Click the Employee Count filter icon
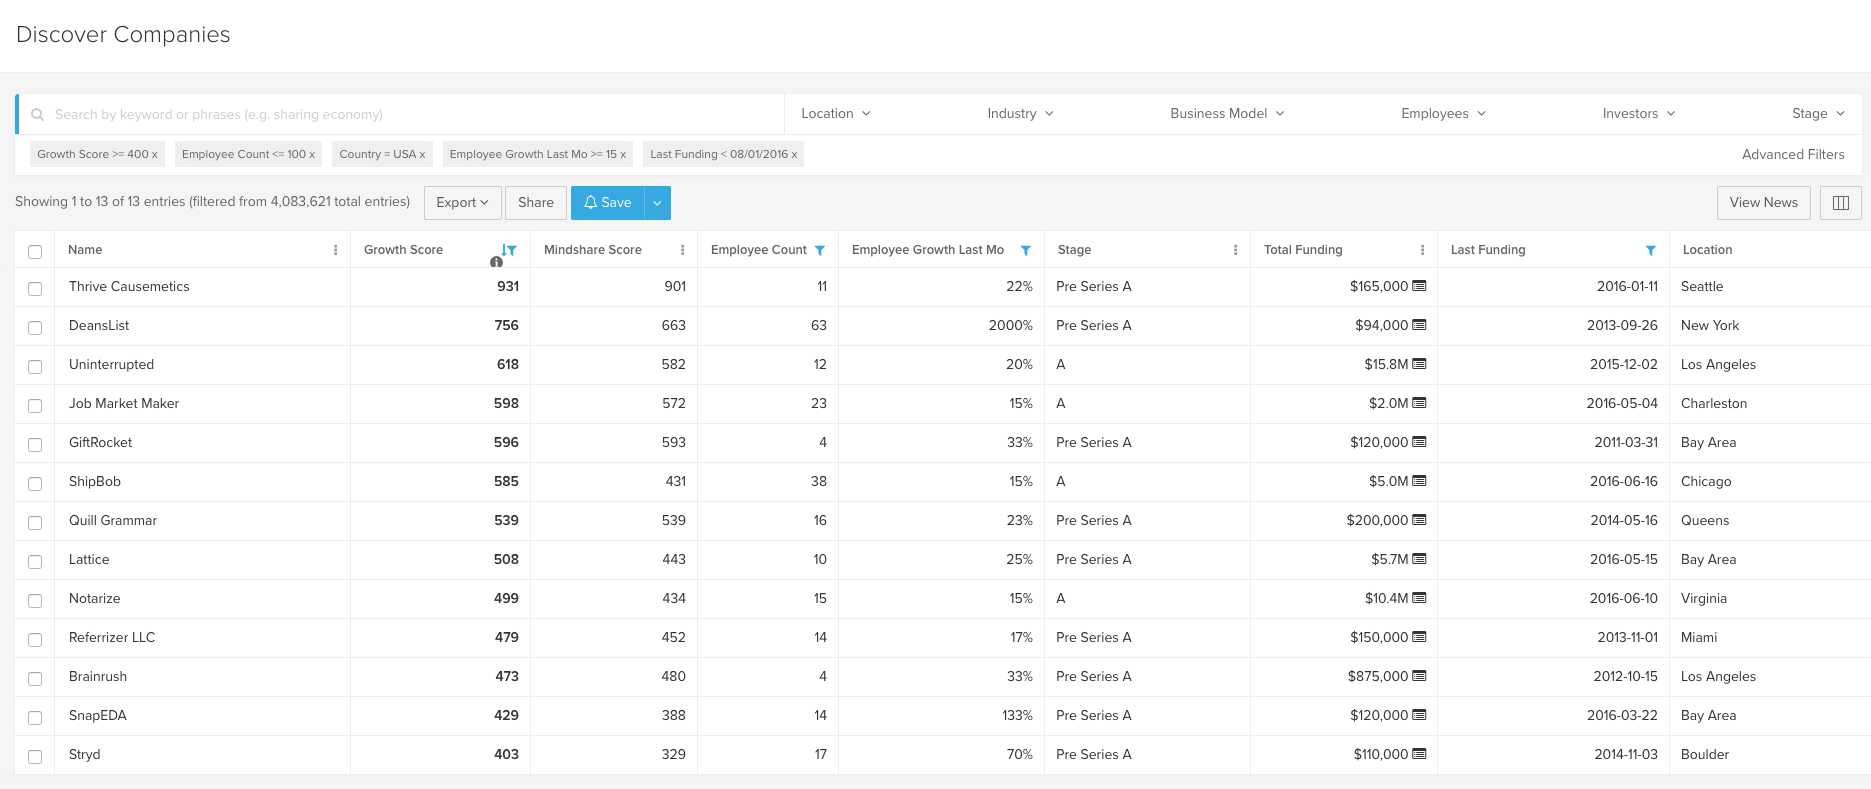This screenshot has height=789, width=1871. coord(820,250)
